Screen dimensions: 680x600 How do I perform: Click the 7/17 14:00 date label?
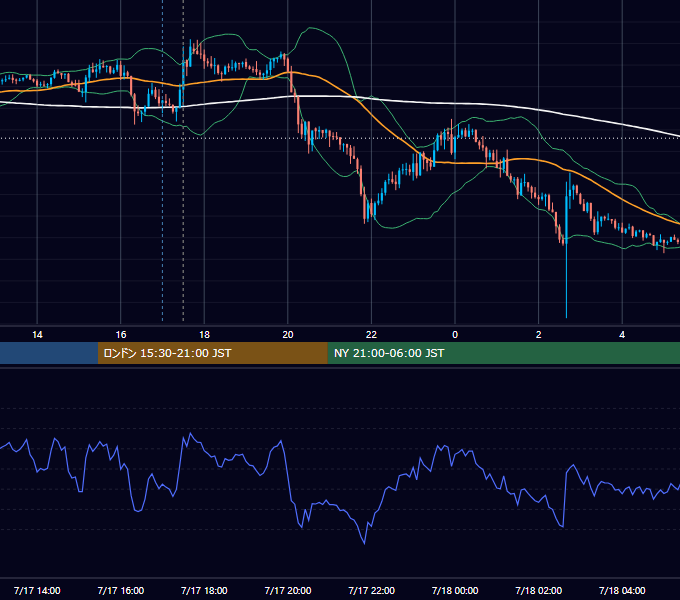pos(37,590)
